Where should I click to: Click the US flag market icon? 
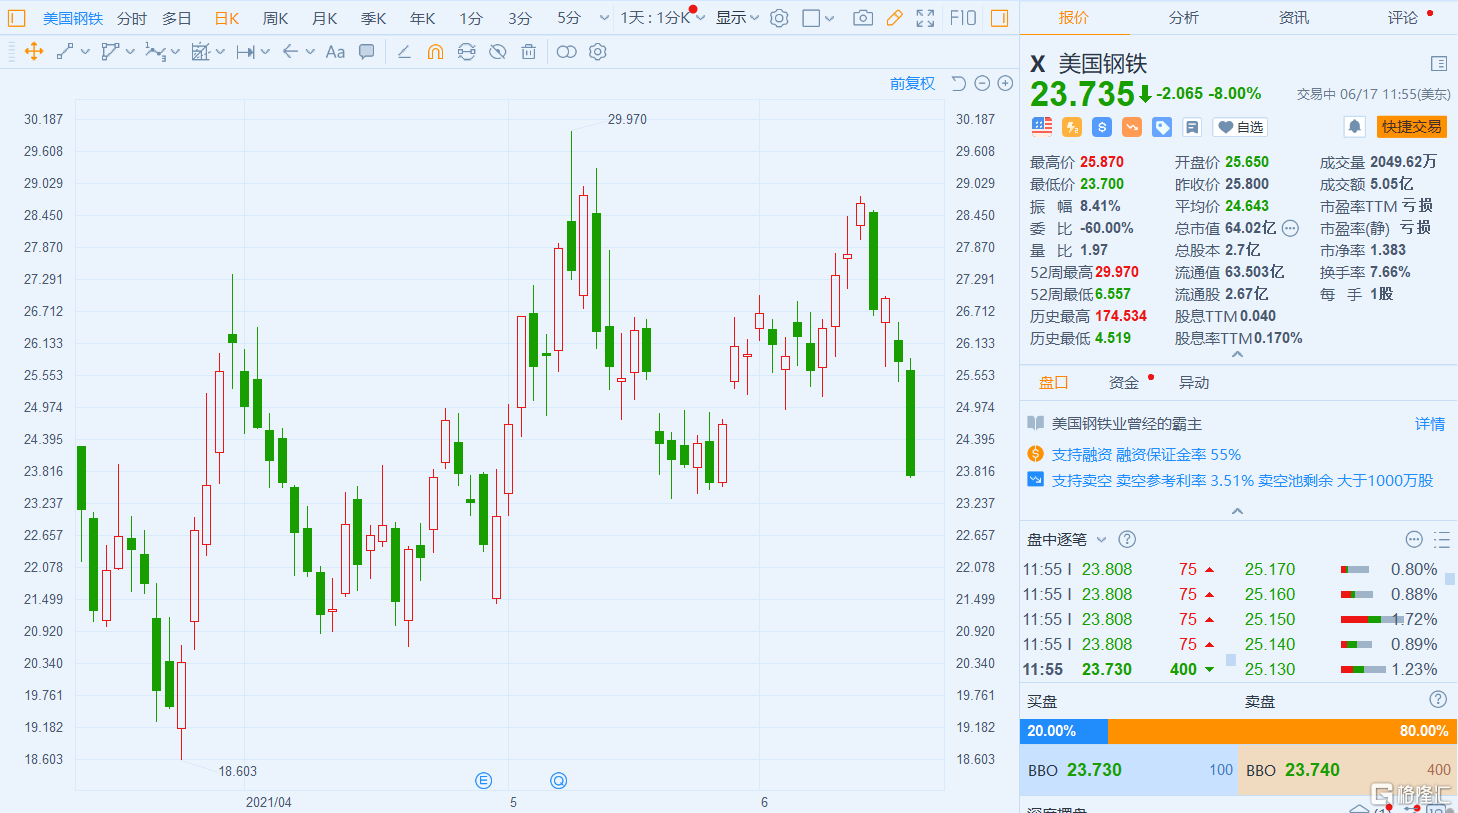click(1042, 126)
